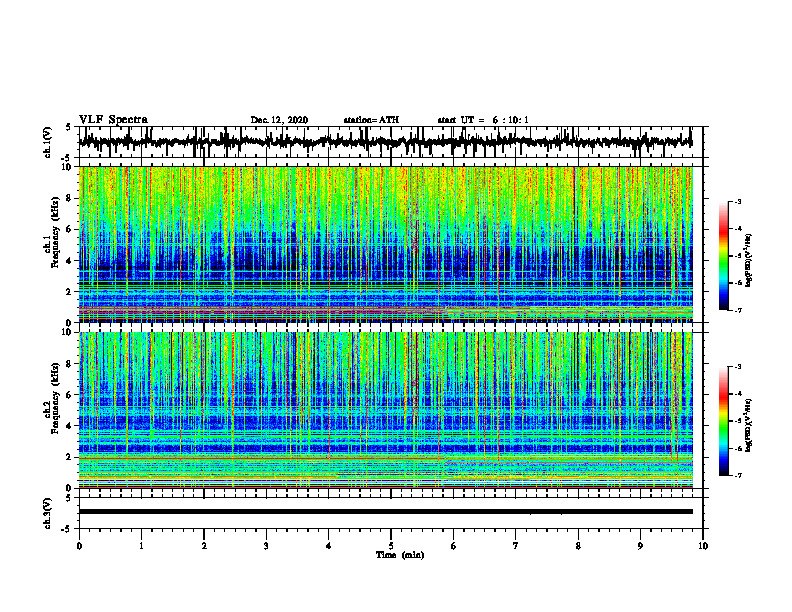The width and height of the screenshot is (792, 612).
Task: Click the "4" tick on ch.1 frequency axis
Action: click(70, 261)
